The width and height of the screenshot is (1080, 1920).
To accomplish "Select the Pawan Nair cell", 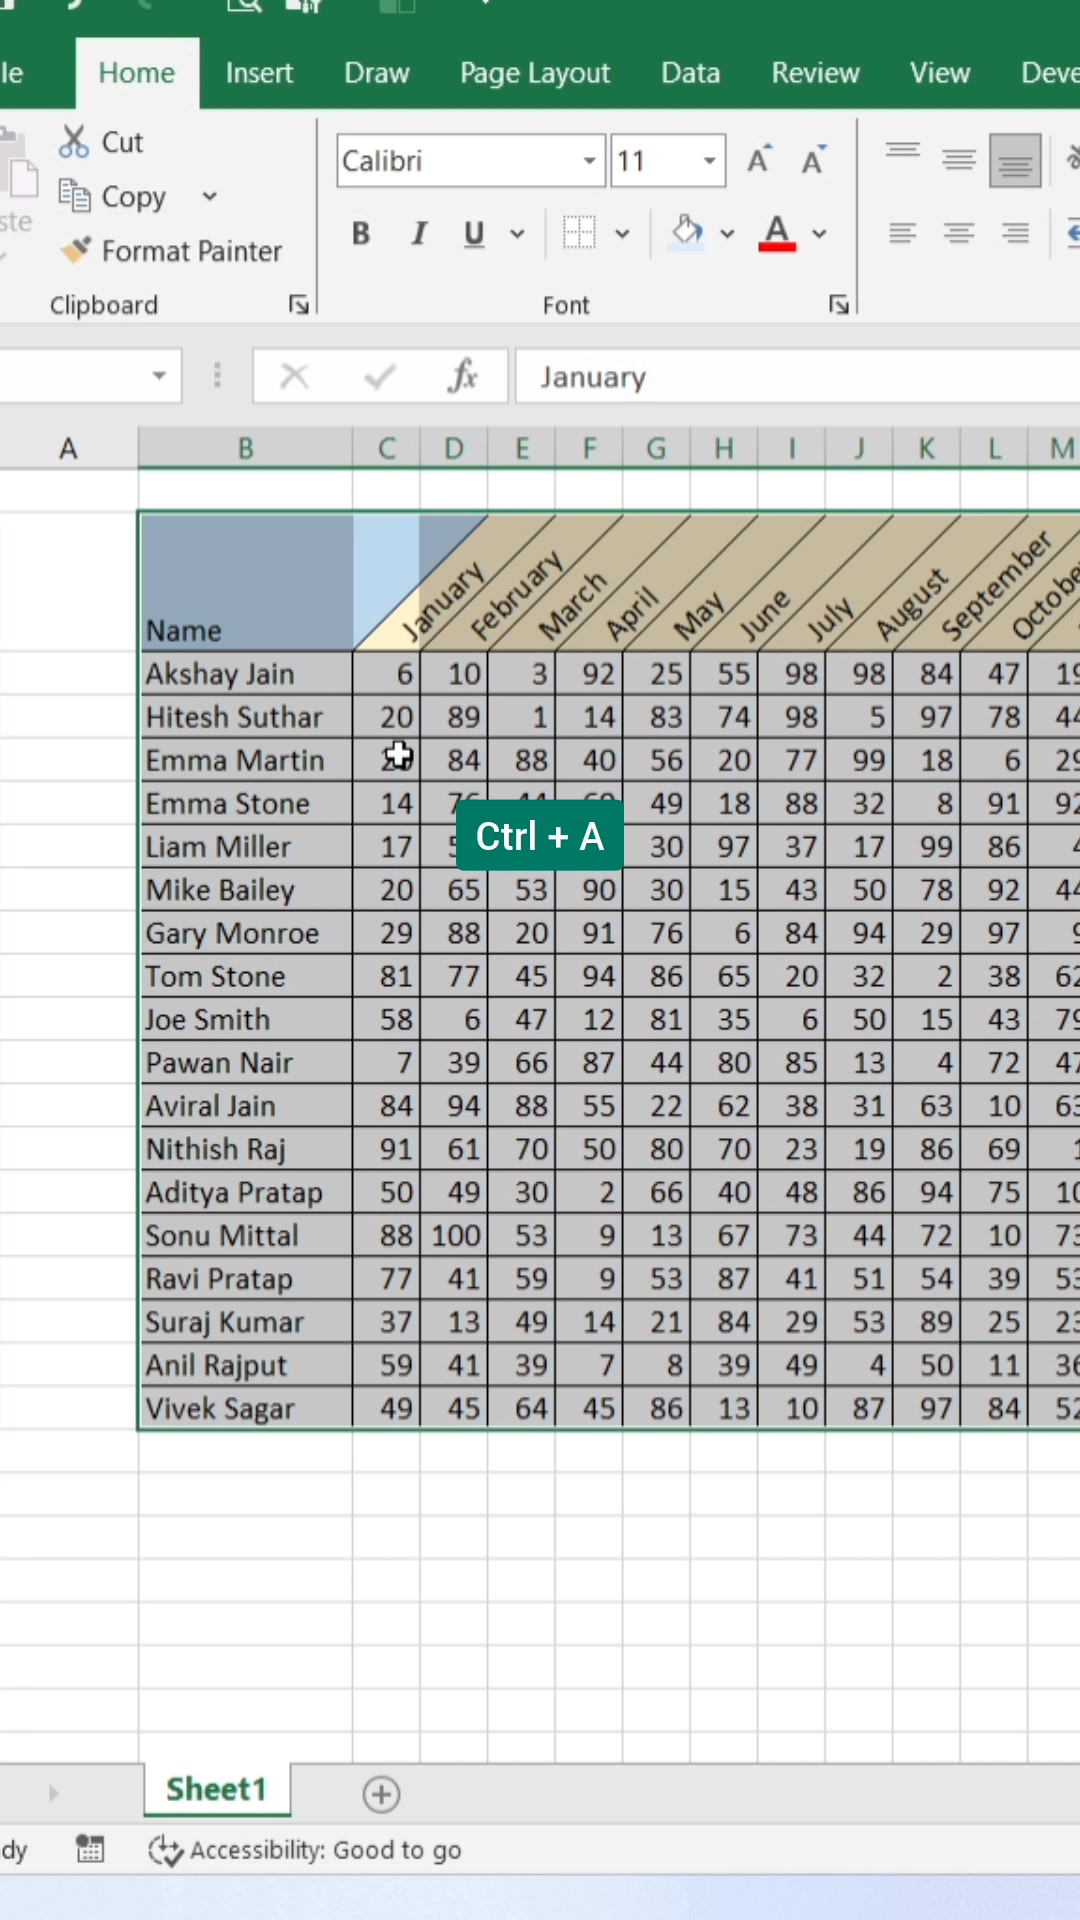I will [246, 1062].
